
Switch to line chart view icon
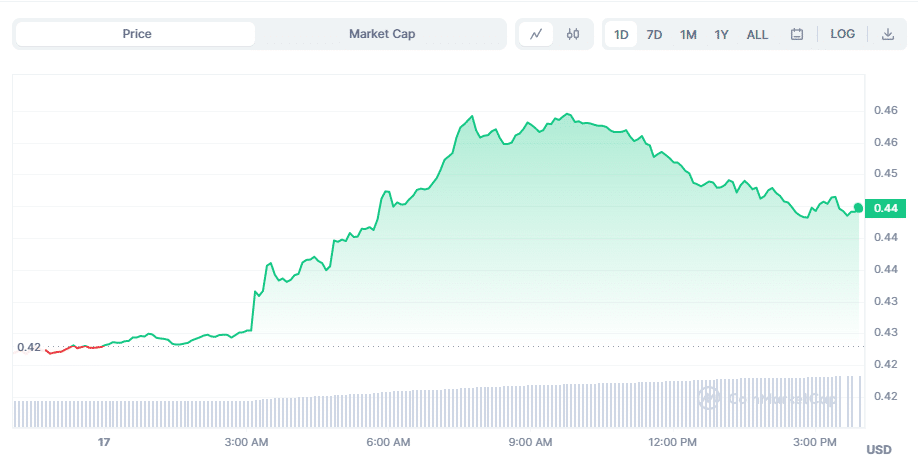(536, 34)
